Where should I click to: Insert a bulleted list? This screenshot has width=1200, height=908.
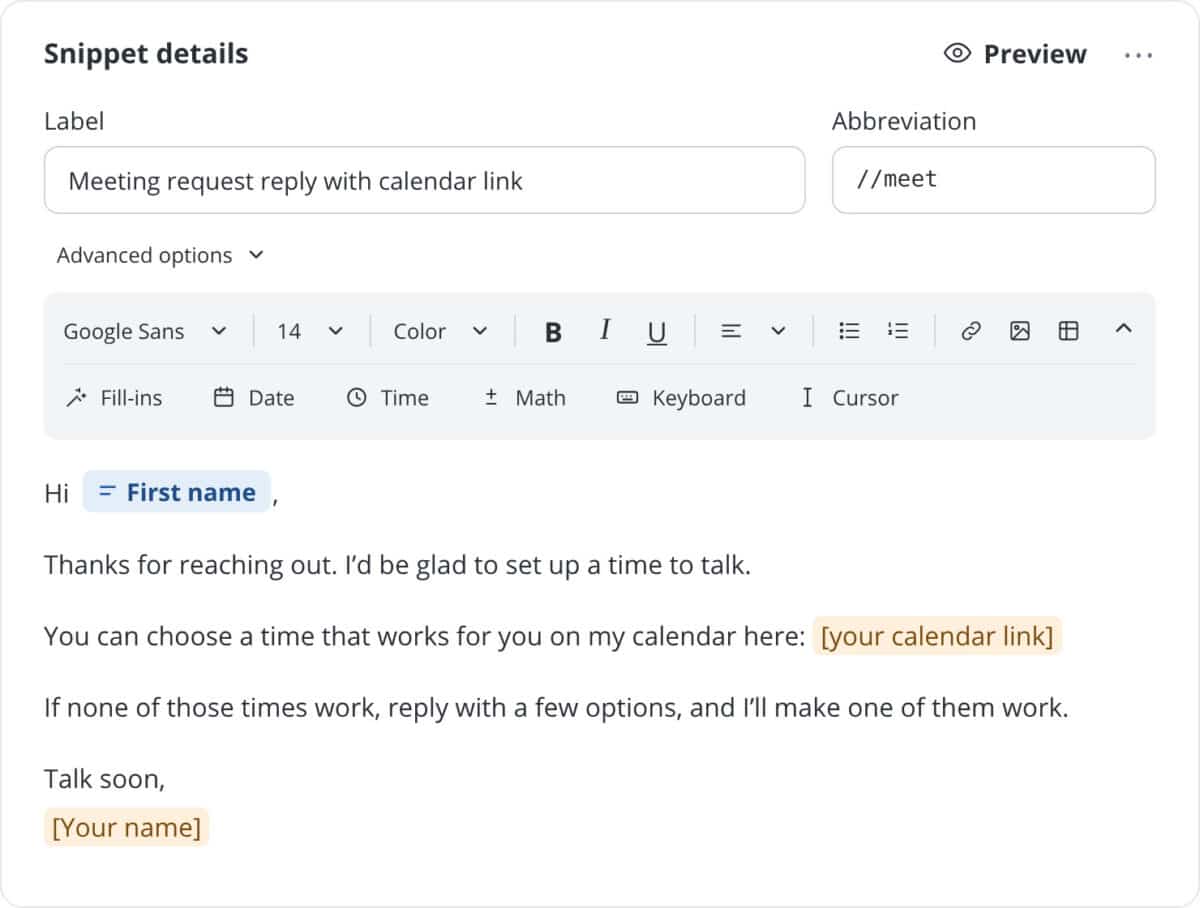point(849,331)
